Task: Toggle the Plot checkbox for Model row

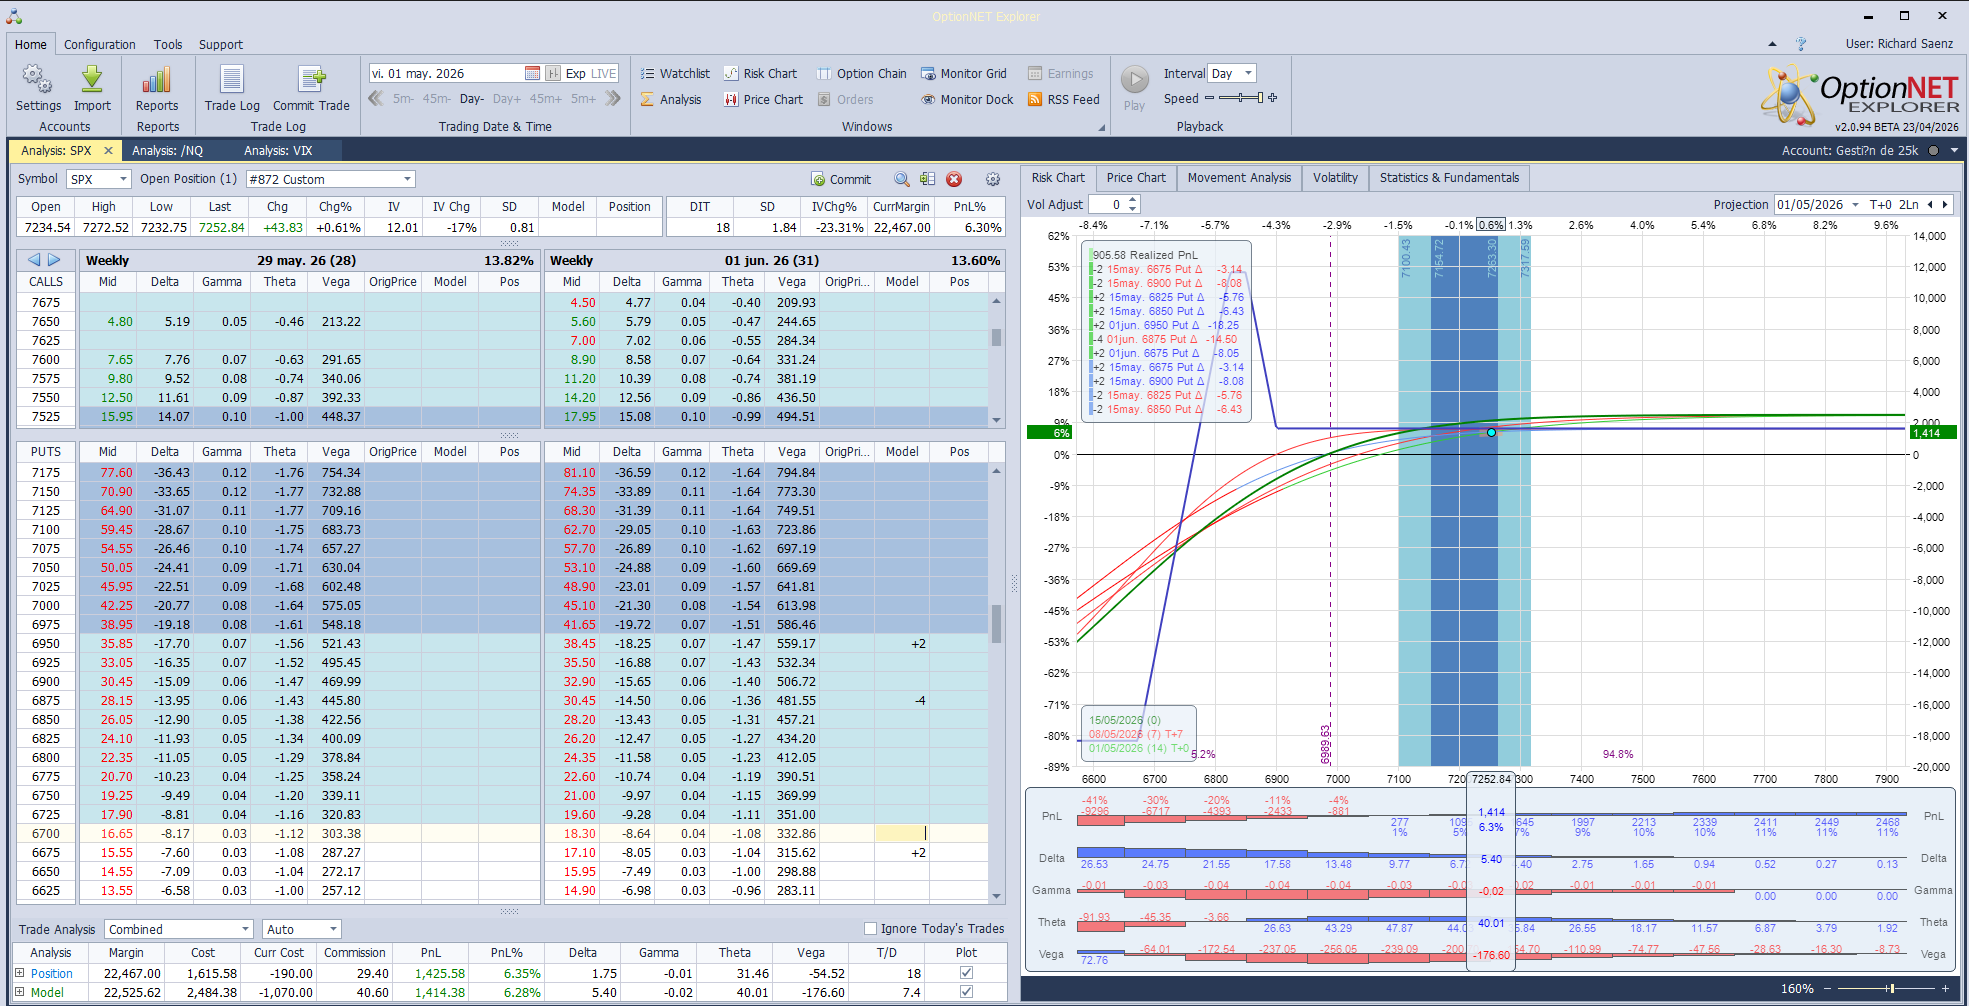Action: tap(966, 992)
